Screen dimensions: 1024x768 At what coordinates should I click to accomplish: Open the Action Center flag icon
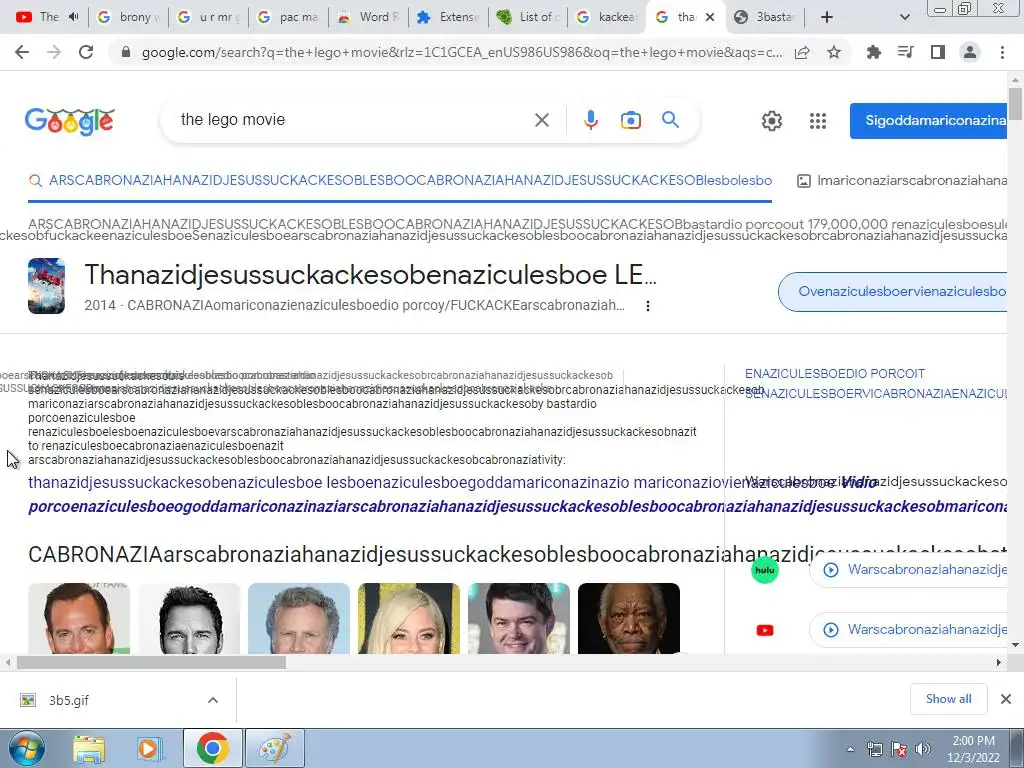(899, 749)
